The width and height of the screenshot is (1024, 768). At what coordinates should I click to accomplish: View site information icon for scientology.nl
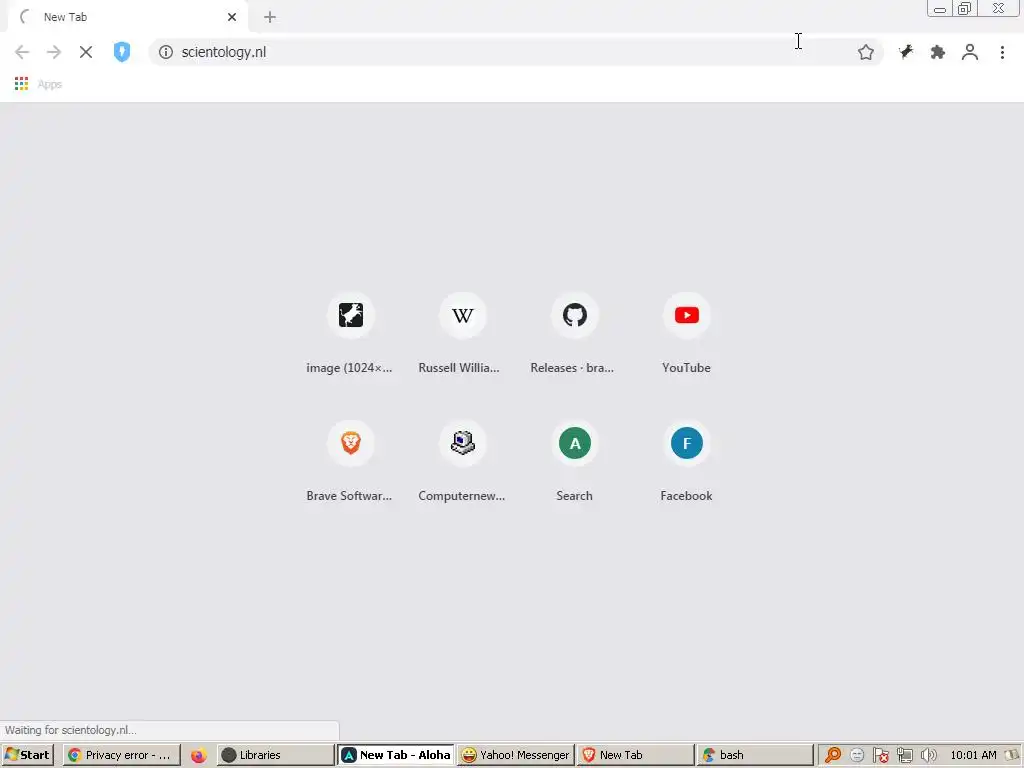point(166,52)
